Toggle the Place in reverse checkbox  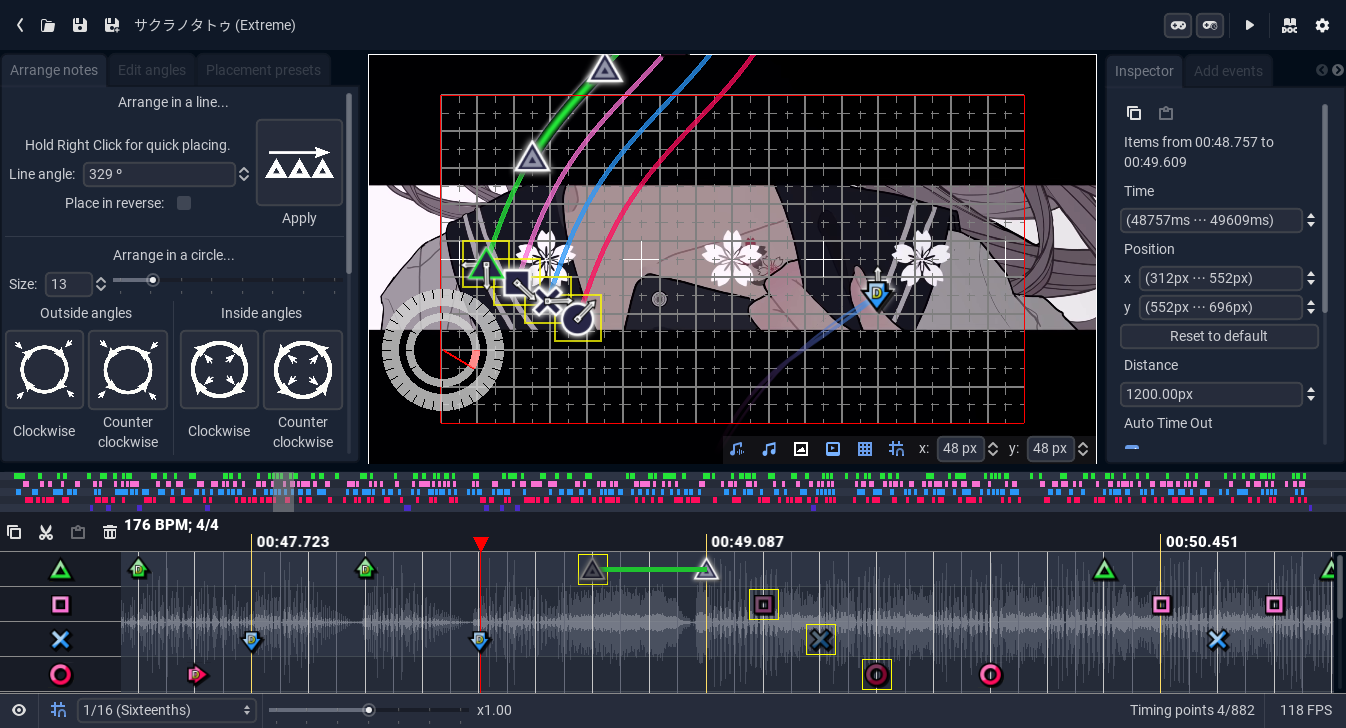click(184, 203)
